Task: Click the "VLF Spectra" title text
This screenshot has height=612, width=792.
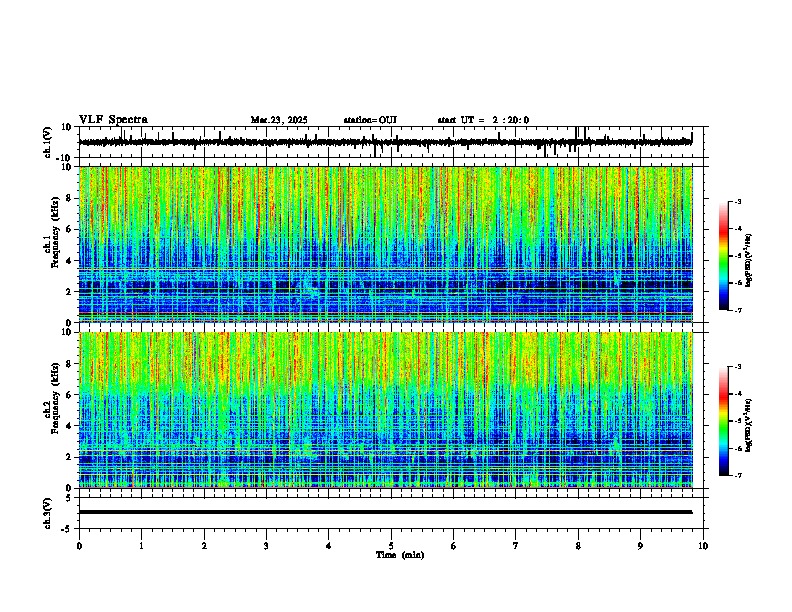Action: coord(113,120)
